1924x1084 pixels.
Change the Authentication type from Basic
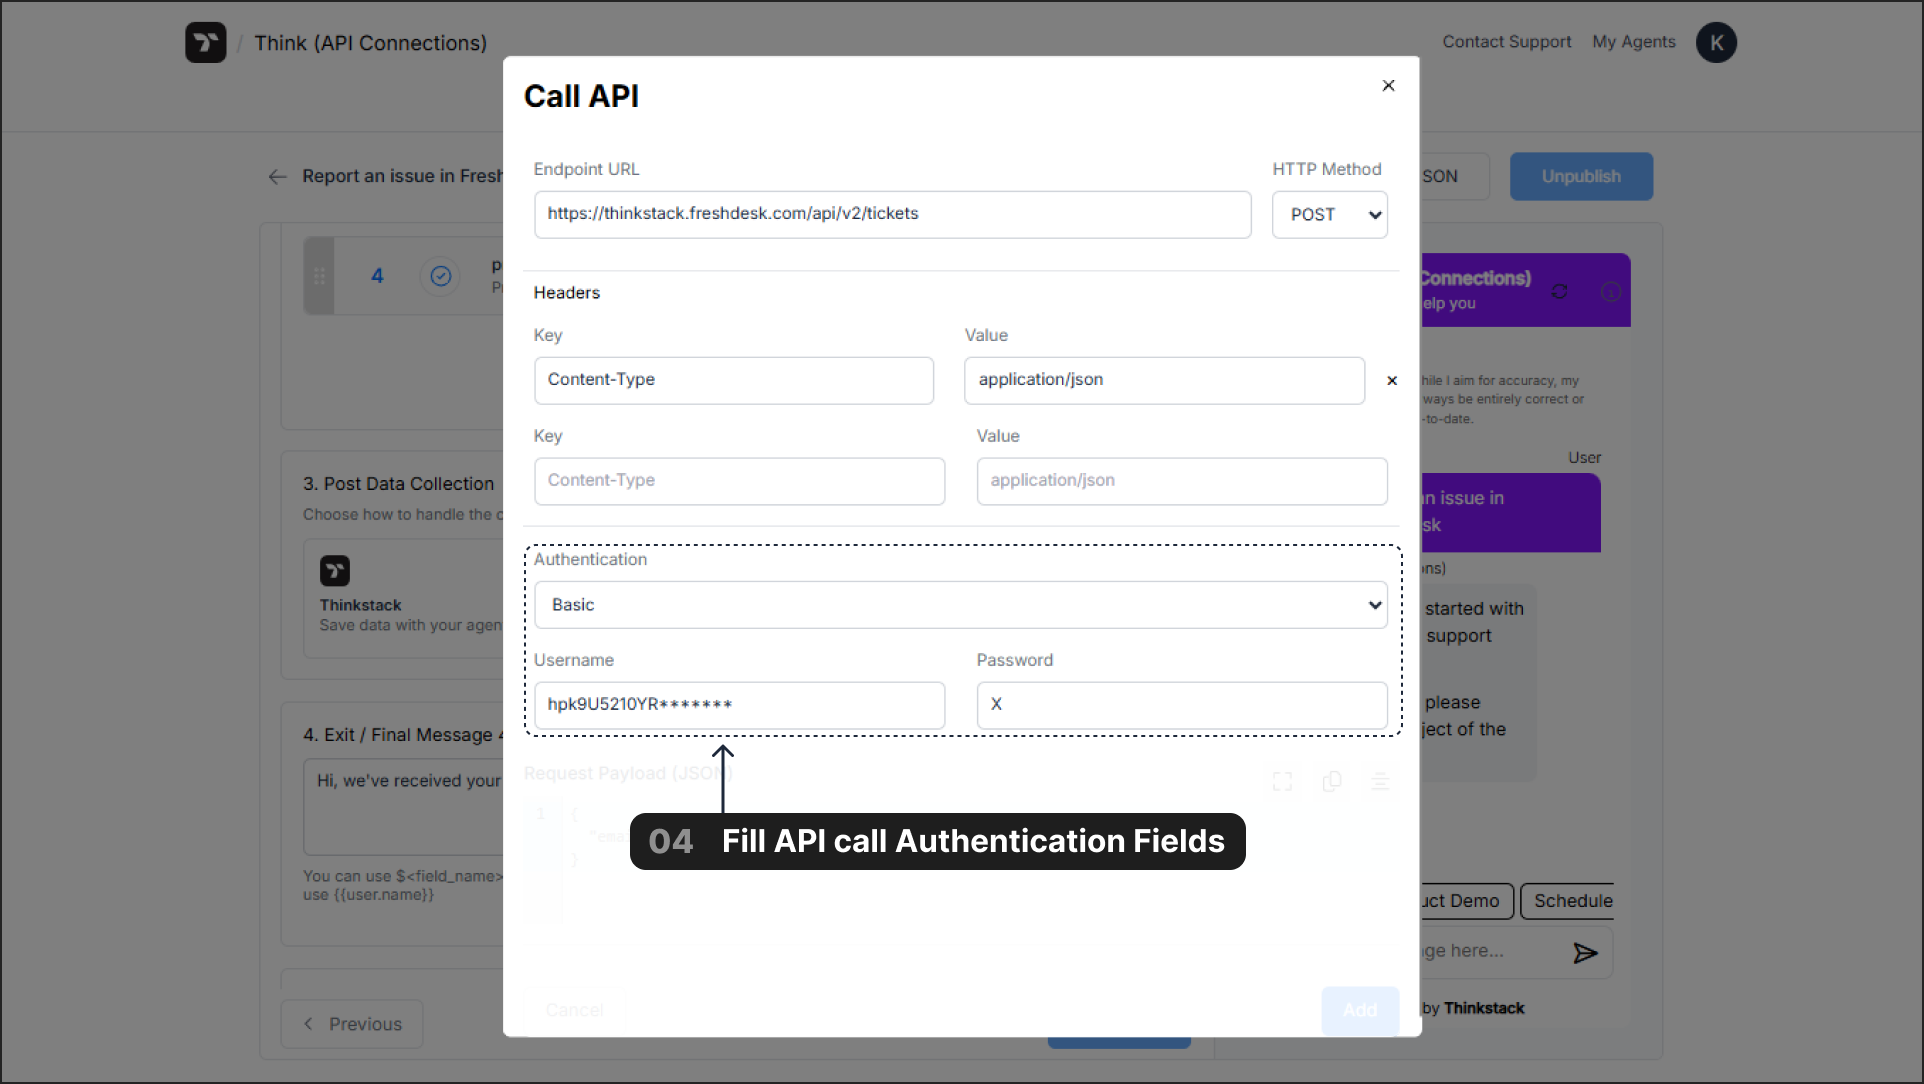(x=960, y=604)
